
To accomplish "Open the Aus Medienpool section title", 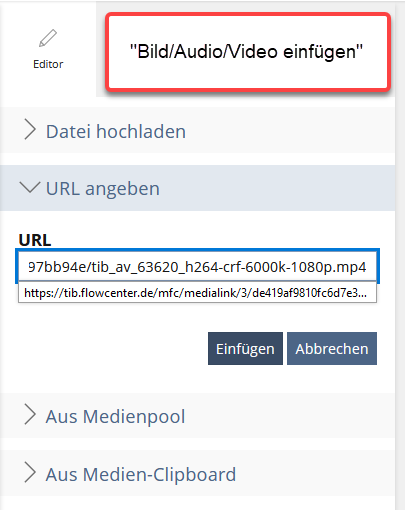I will (115, 417).
